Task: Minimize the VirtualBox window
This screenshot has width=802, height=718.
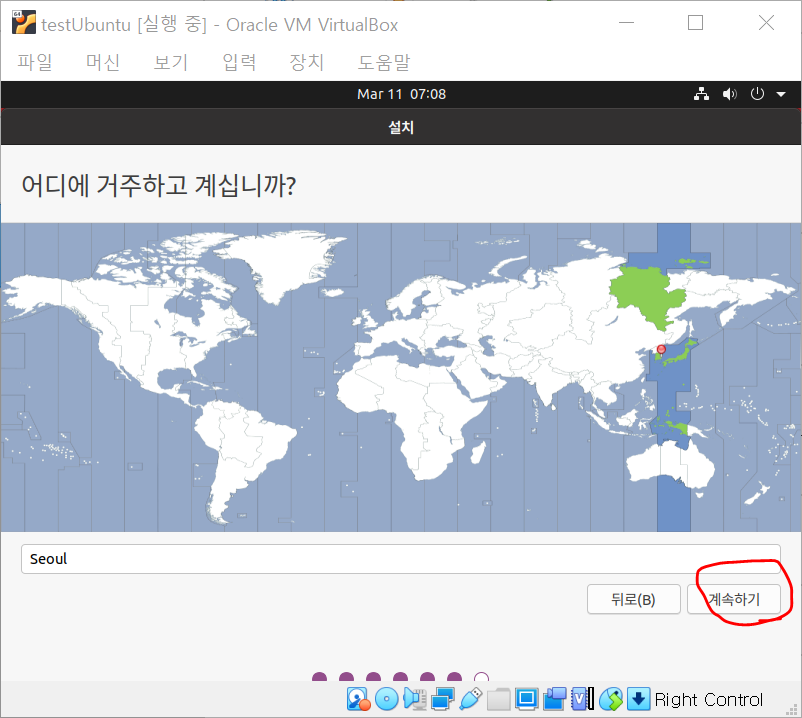Action: [627, 23]
